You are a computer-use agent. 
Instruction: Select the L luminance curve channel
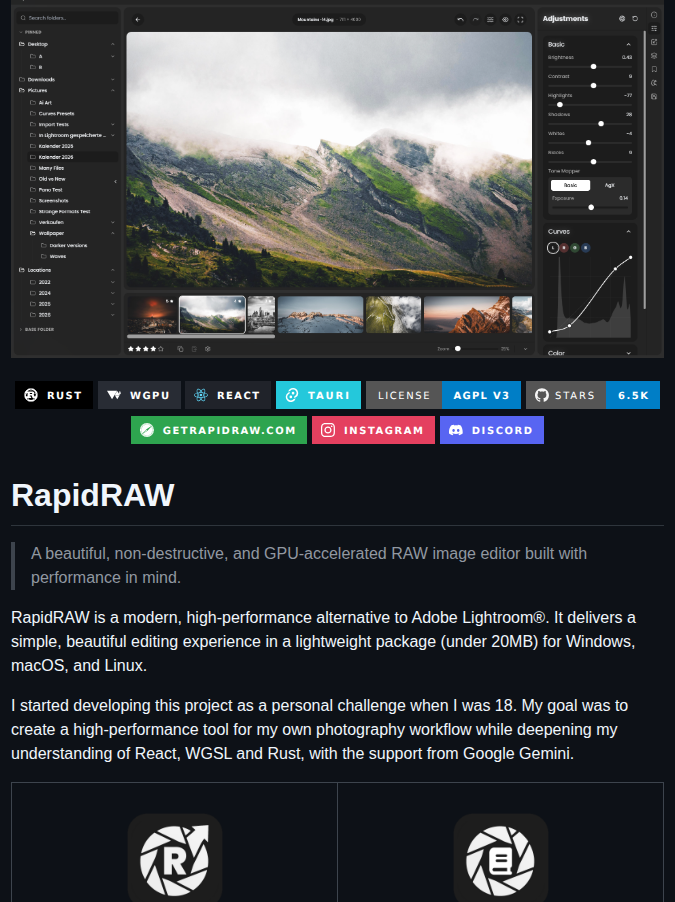(553, 248)
